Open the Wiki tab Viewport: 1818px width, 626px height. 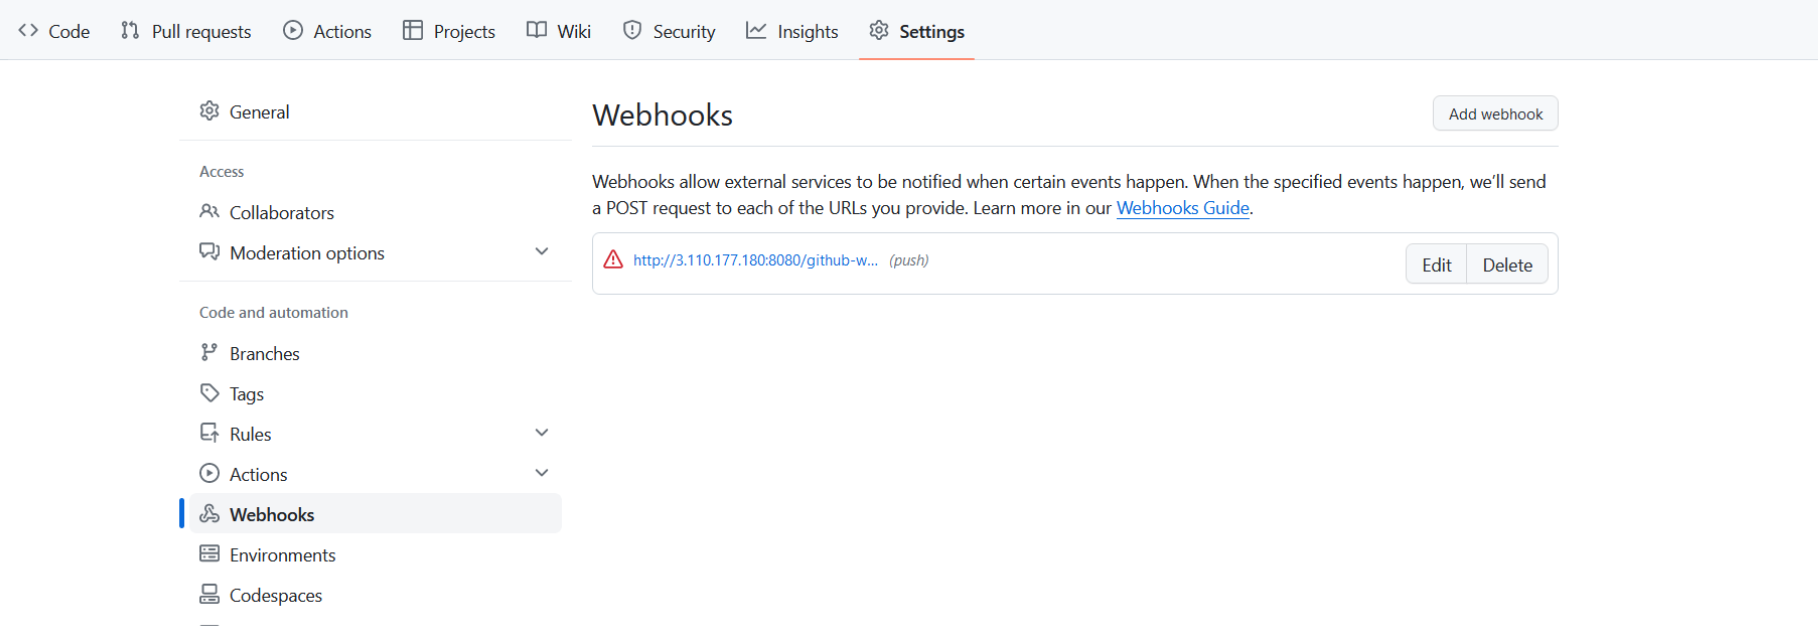point(559,31)
